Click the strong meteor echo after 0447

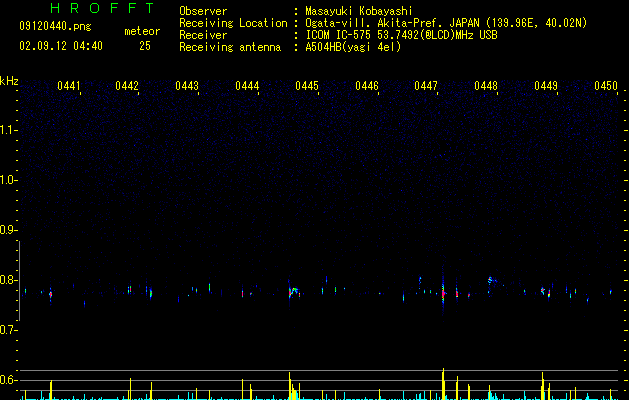coord(443,293)
